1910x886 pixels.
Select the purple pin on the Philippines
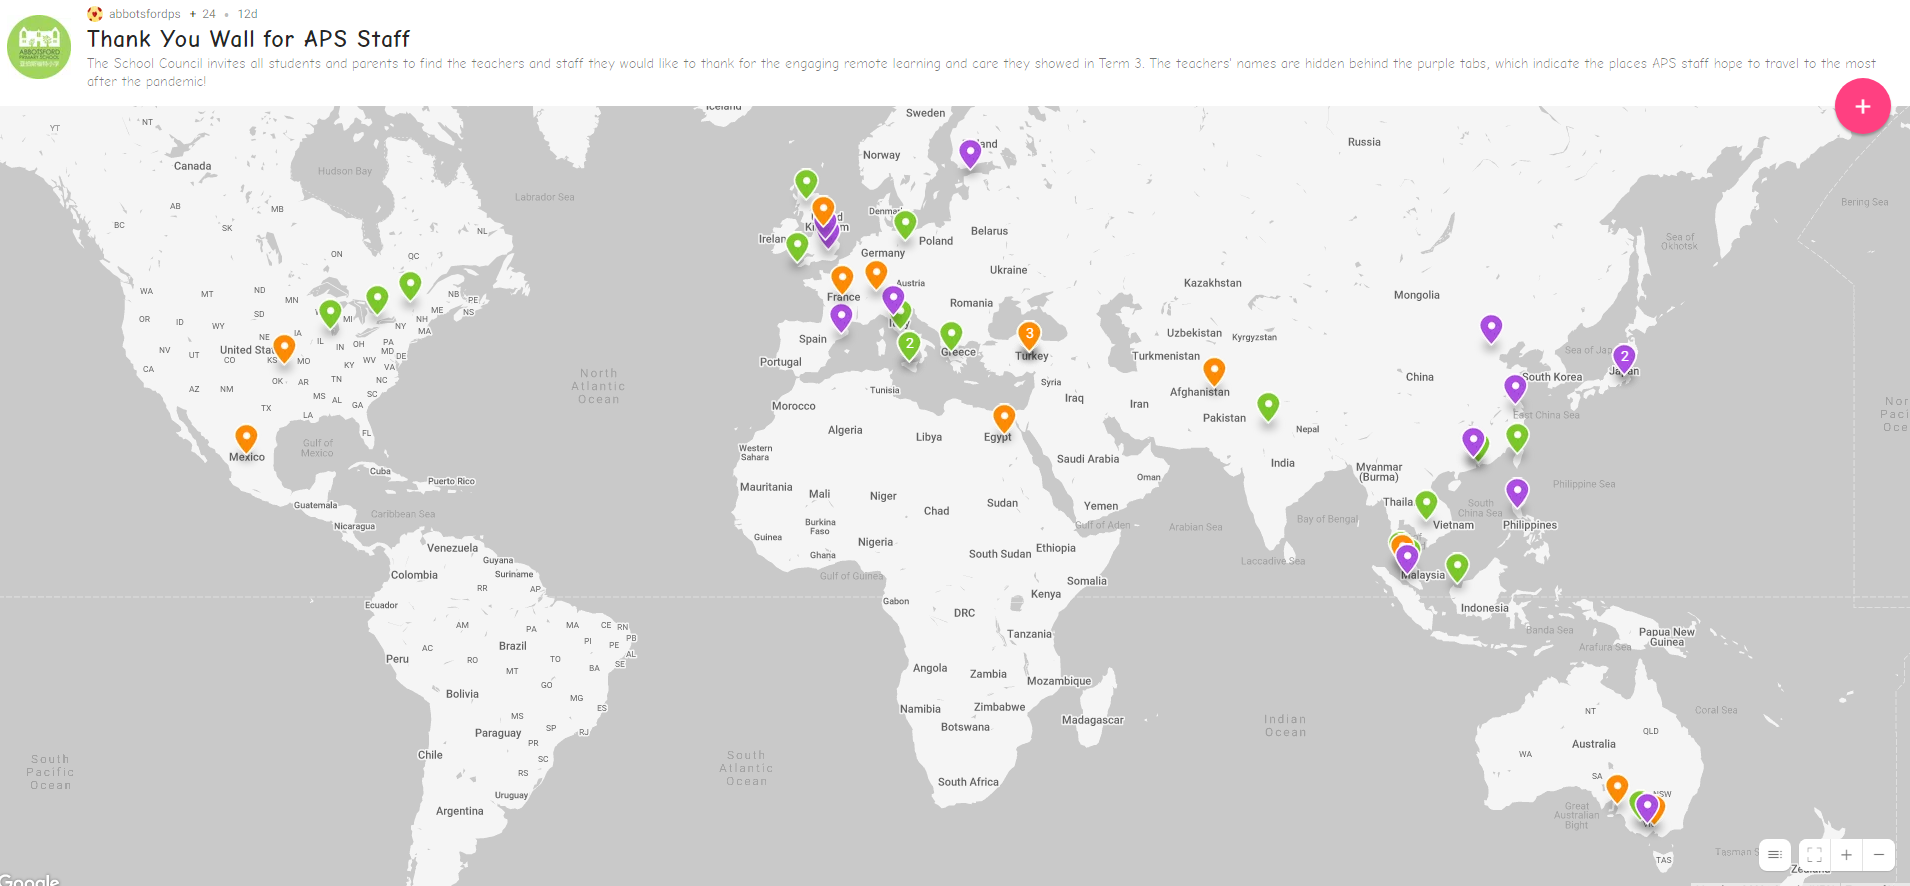(1517, 490)
